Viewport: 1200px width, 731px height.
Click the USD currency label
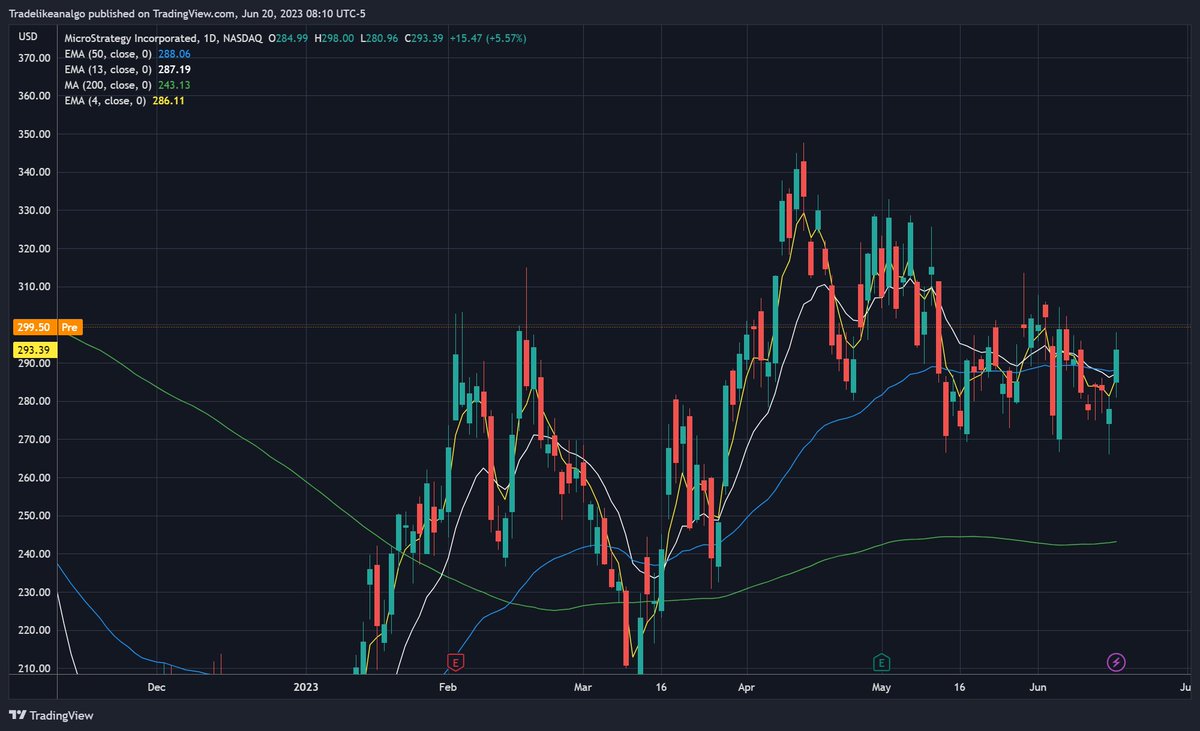pos(29,37)
